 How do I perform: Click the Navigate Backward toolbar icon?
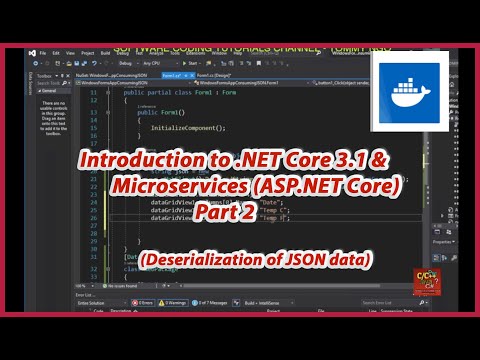35,63
